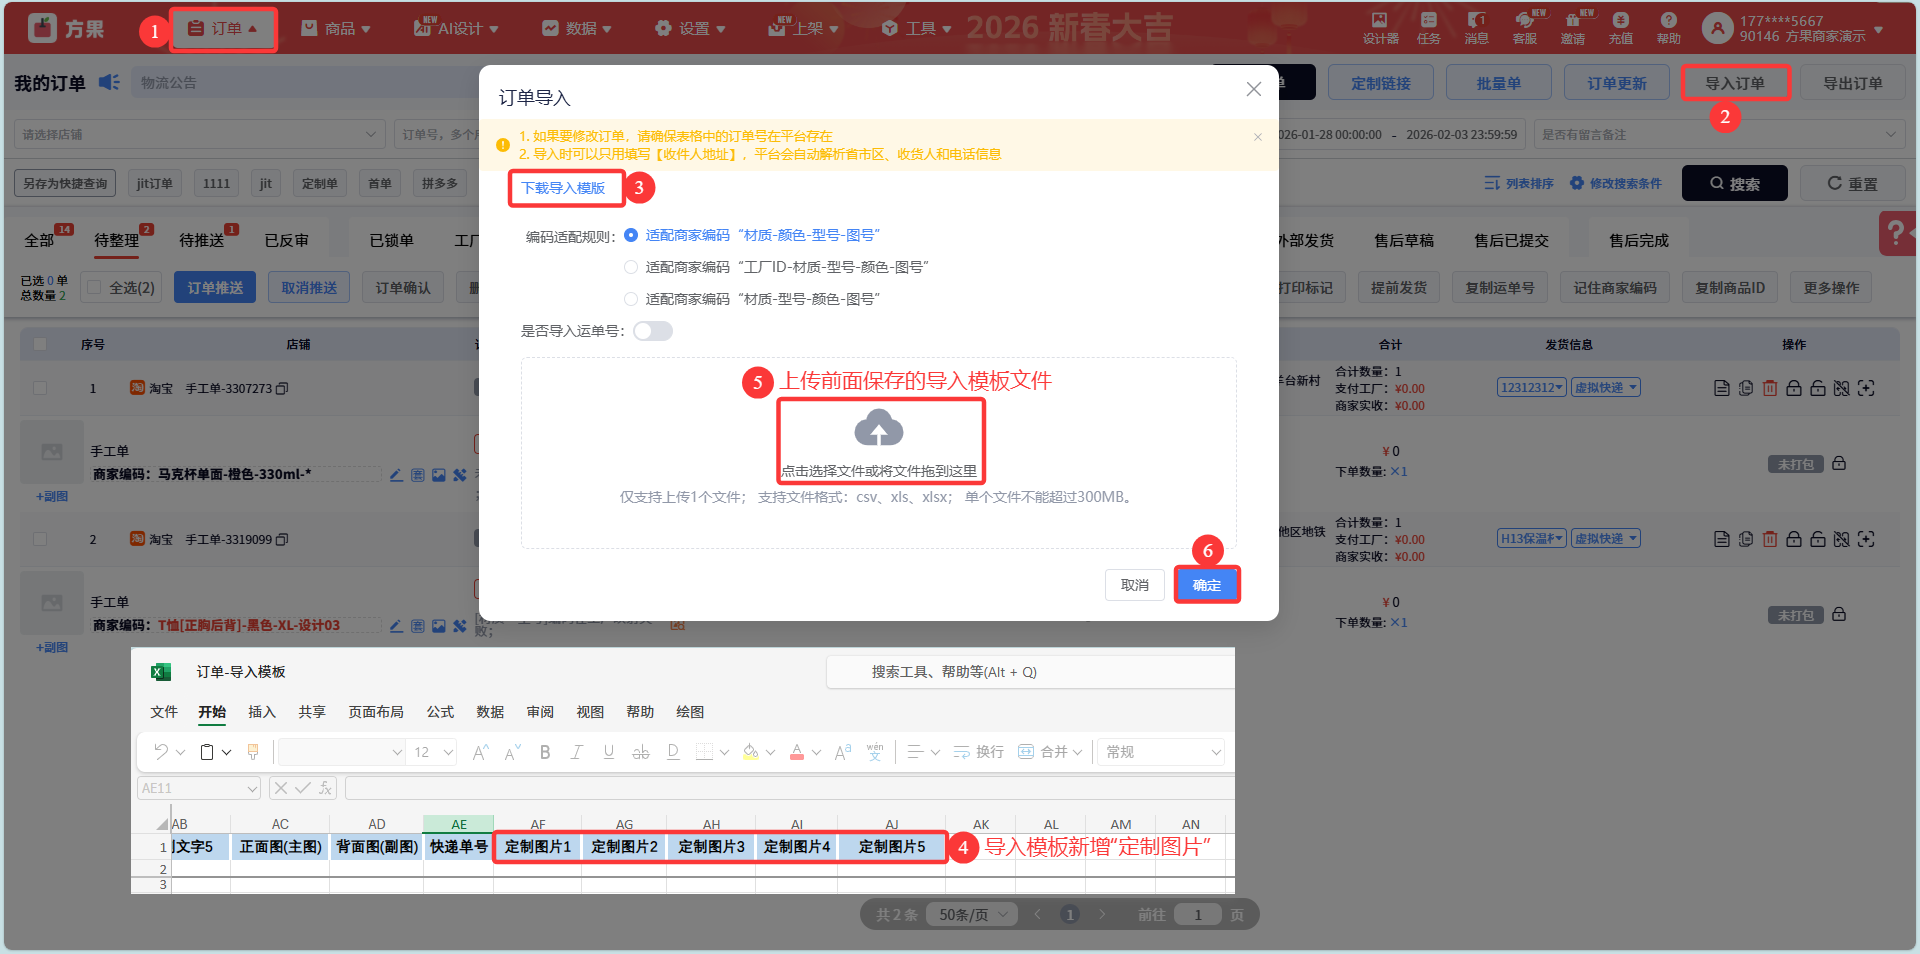
Task: Click the 充值 recharge icon
Action: pos(1620,21)
